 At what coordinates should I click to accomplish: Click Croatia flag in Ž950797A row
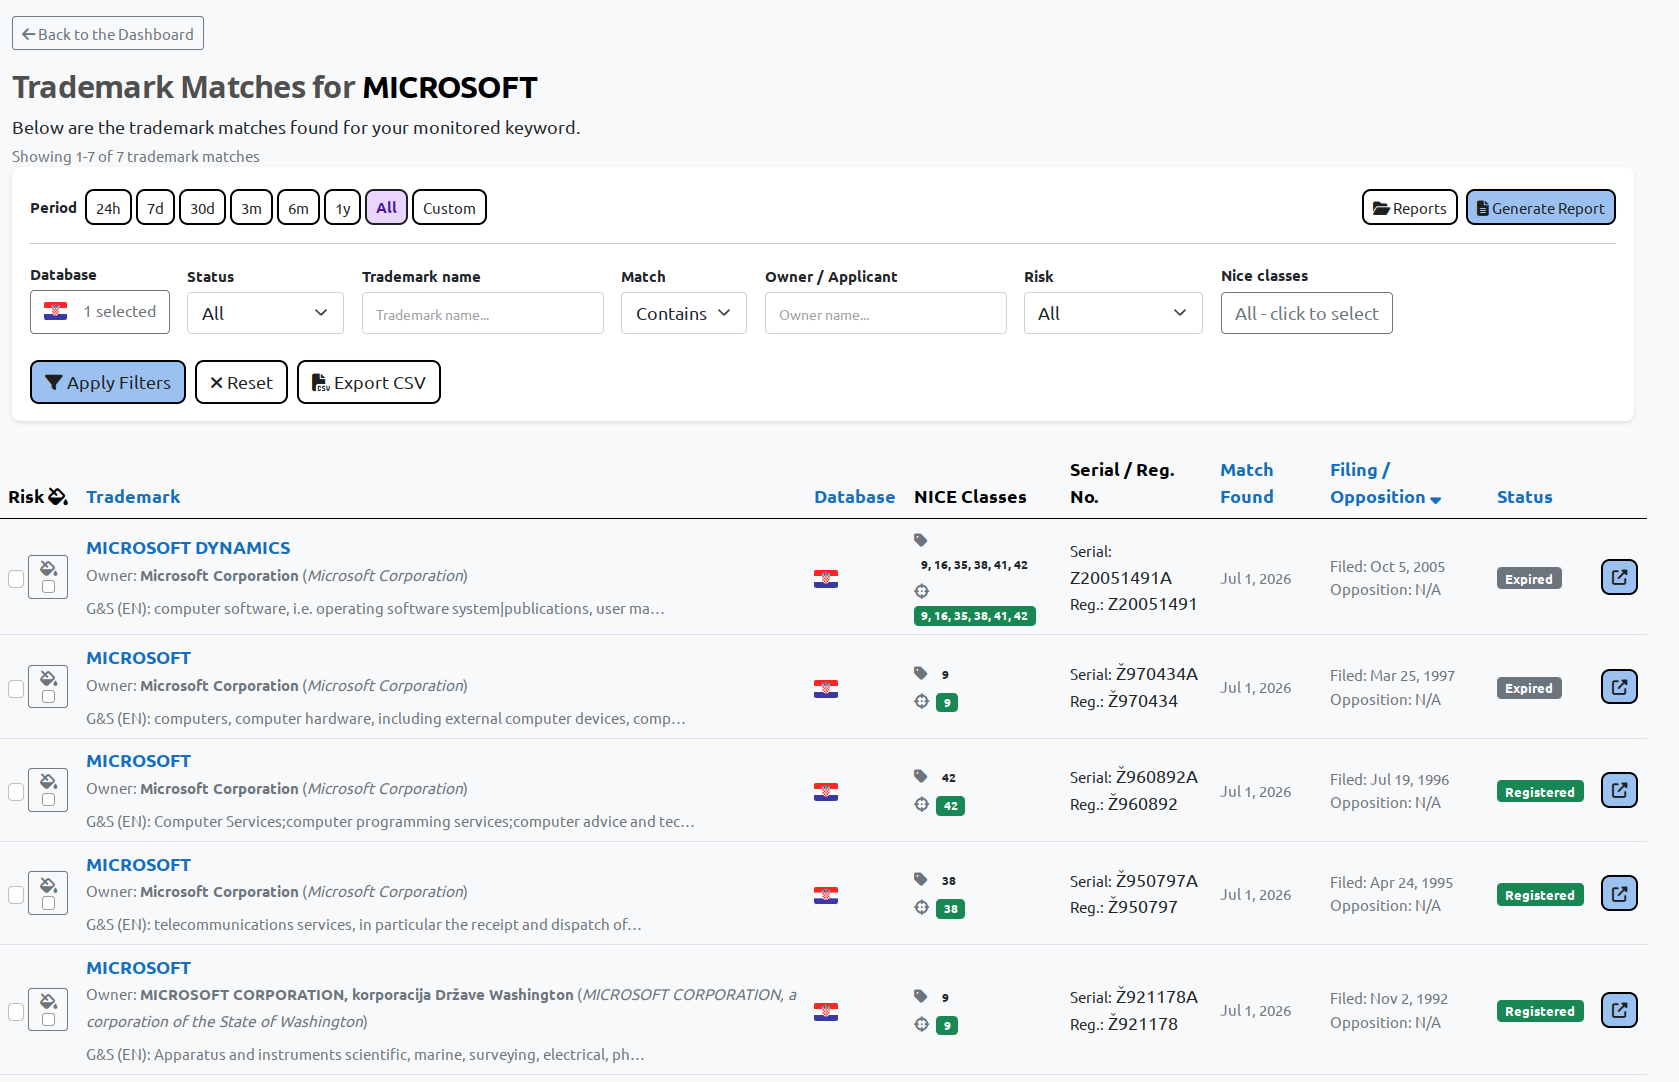coord(826,895)
